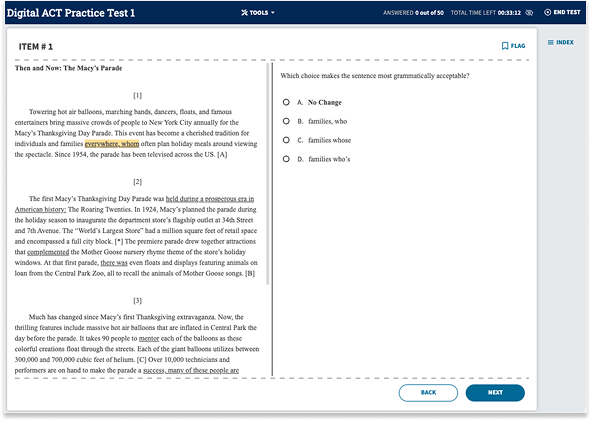Click underlined word 'mentor'

[149, 338]
